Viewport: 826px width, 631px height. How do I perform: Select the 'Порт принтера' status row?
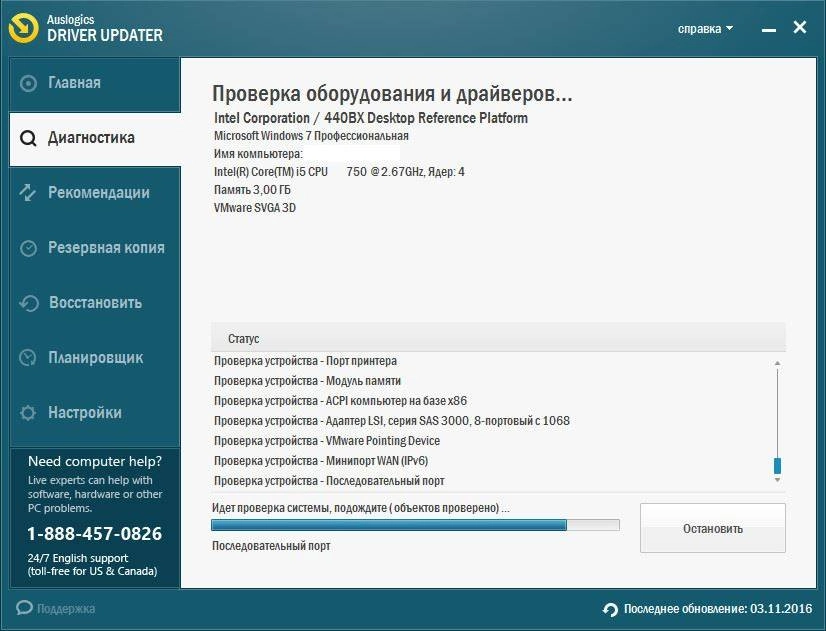tap(306, 361)
